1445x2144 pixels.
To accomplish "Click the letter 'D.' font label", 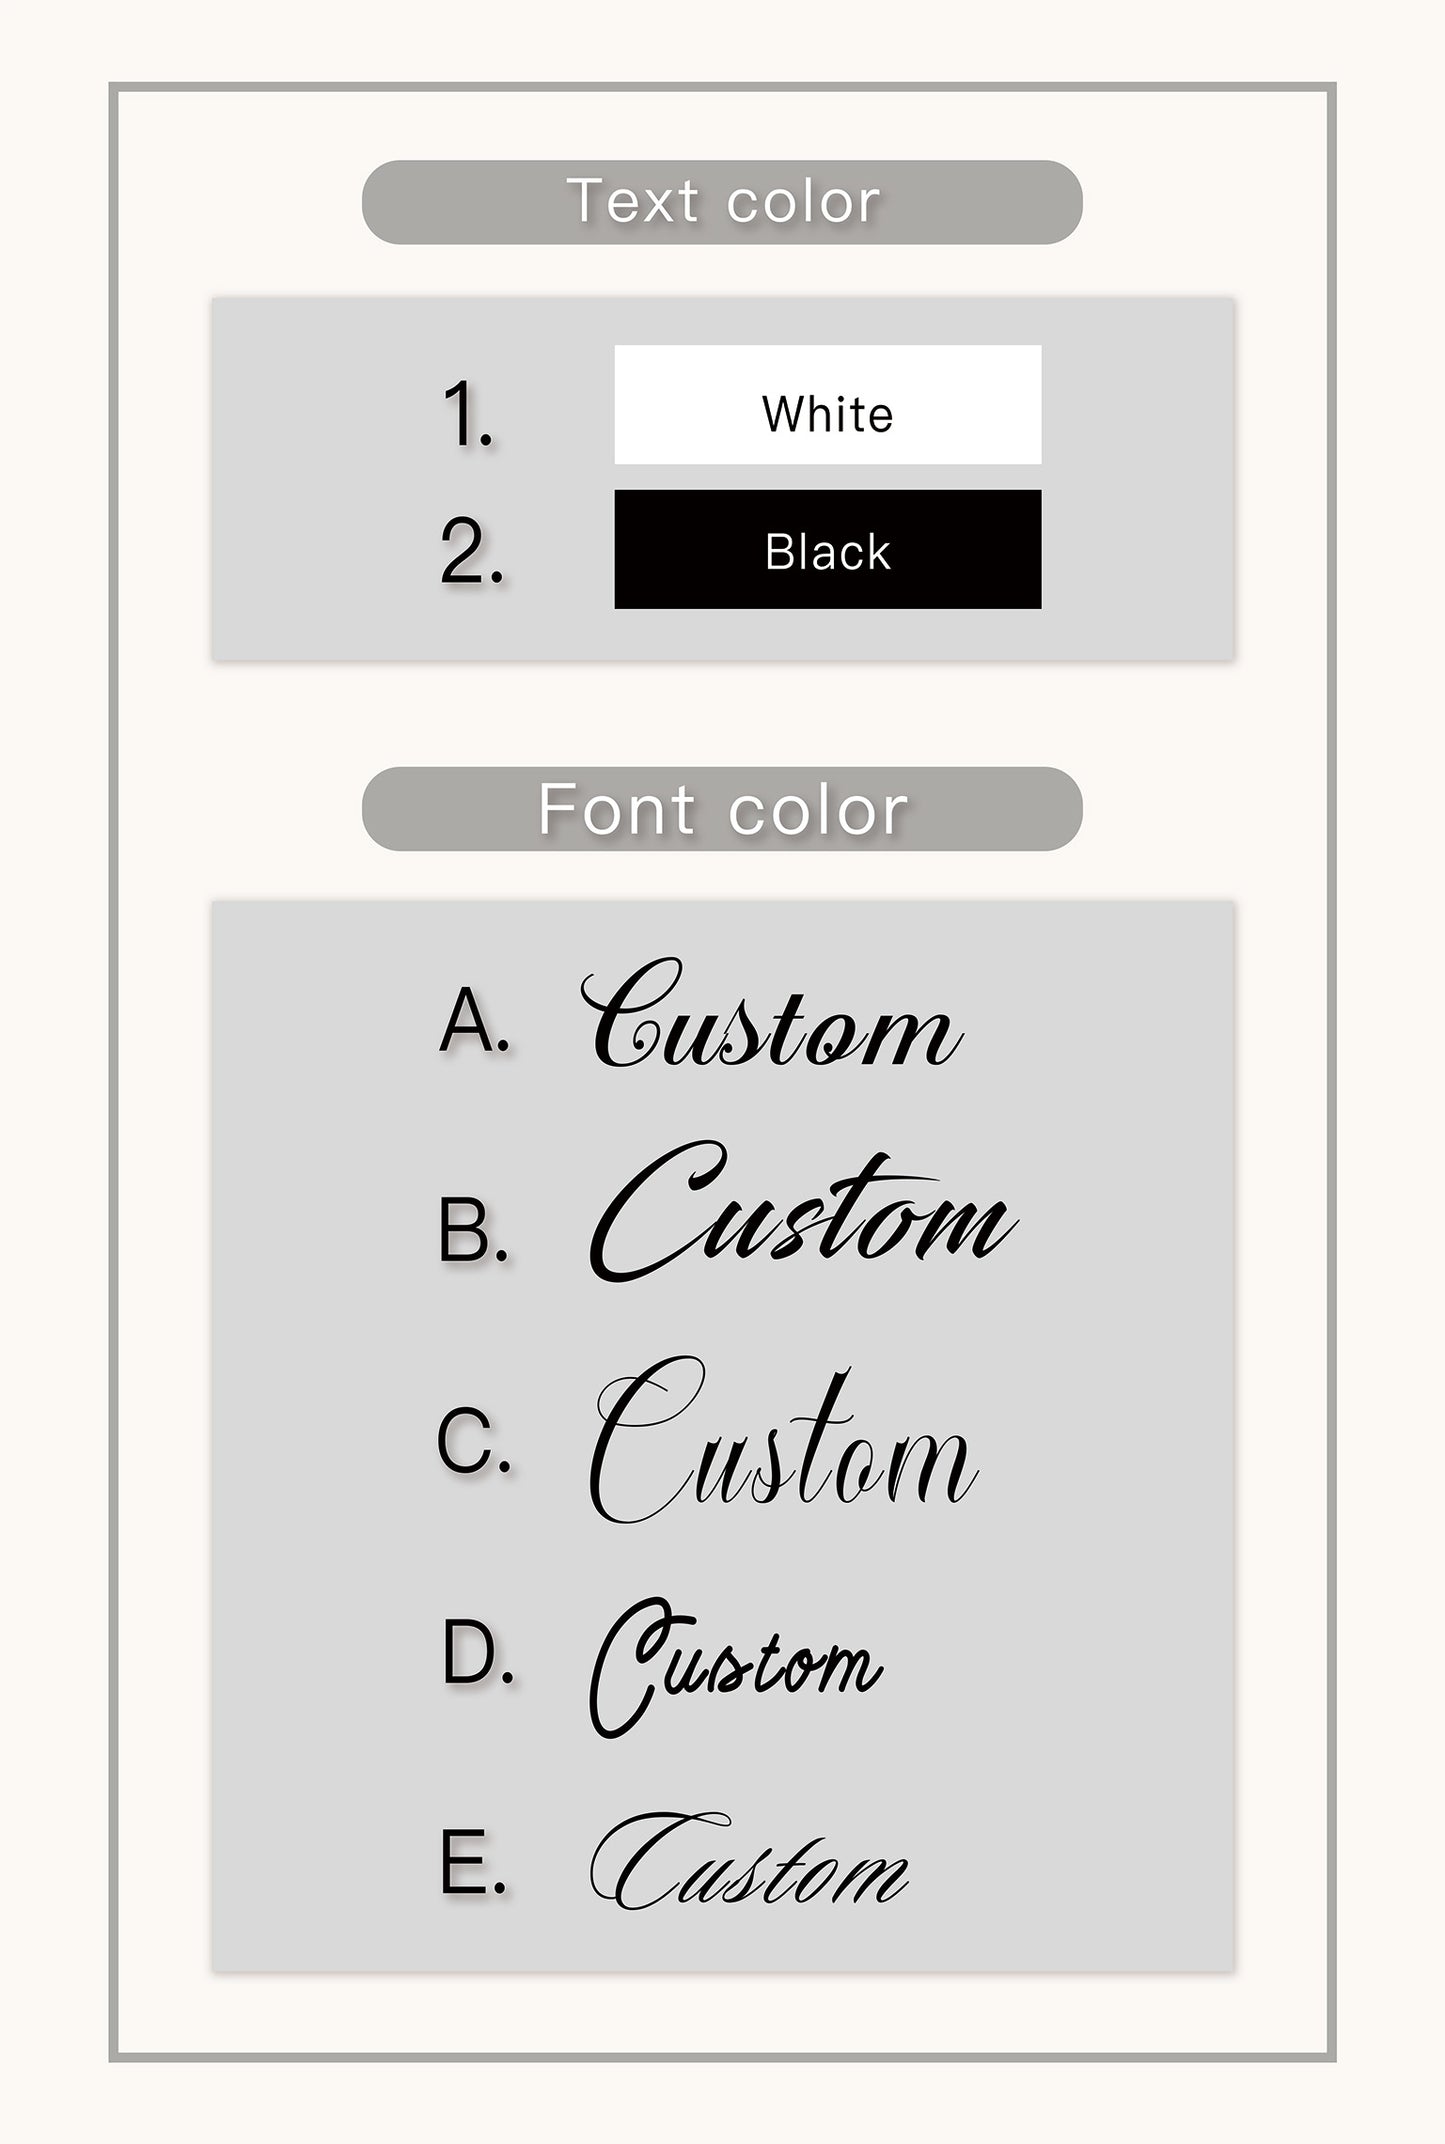I will click(478, 1653).
